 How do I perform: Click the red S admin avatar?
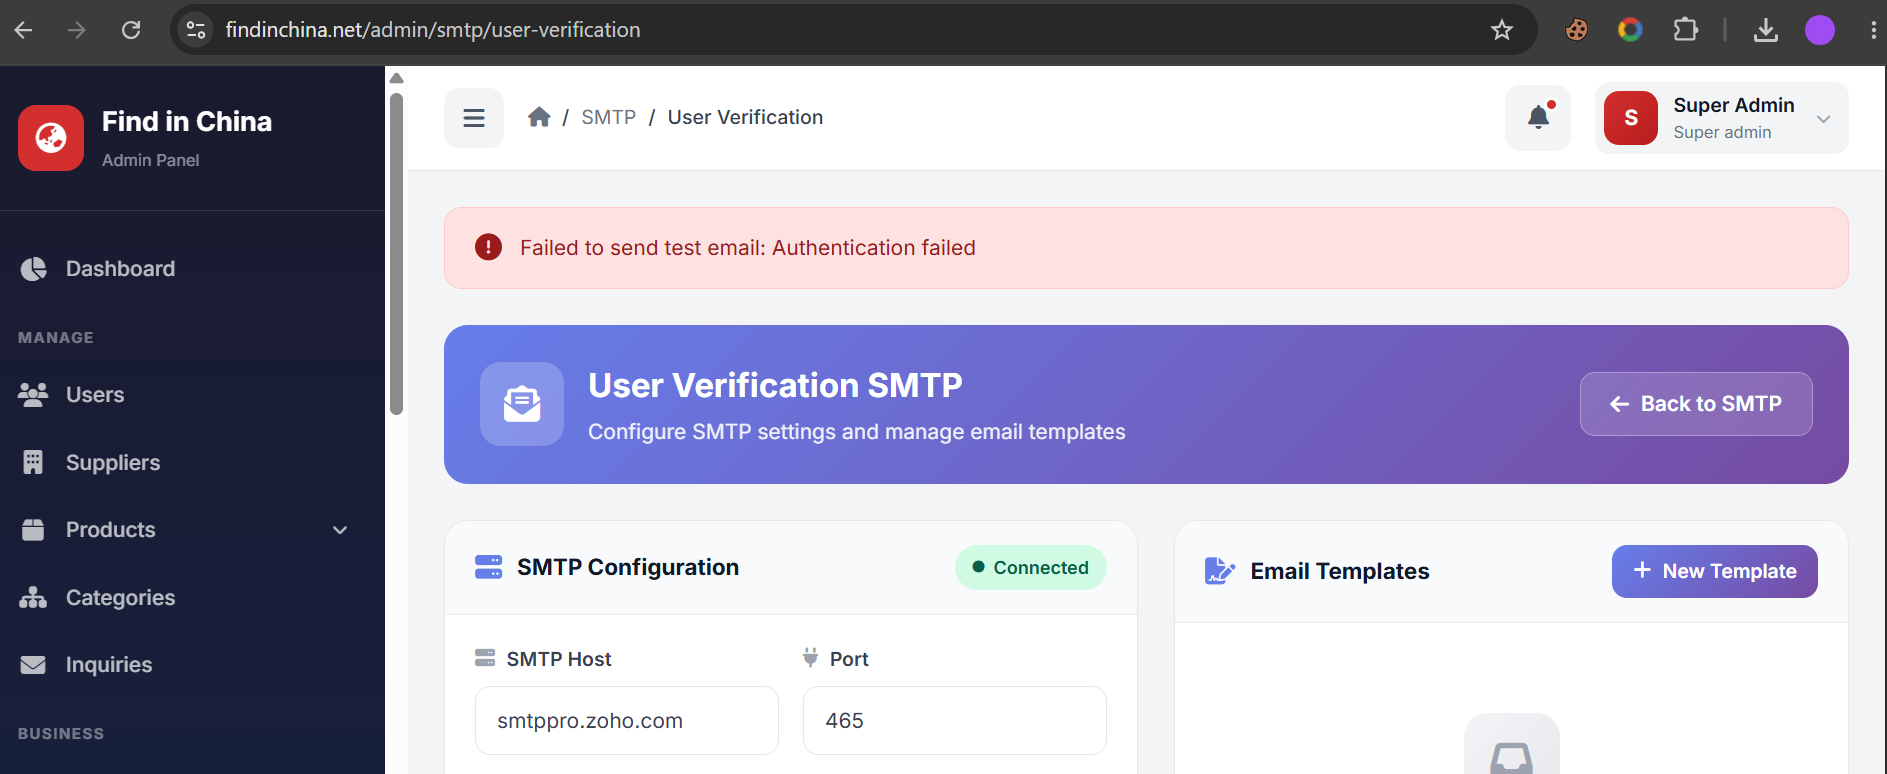(1631, 118)
